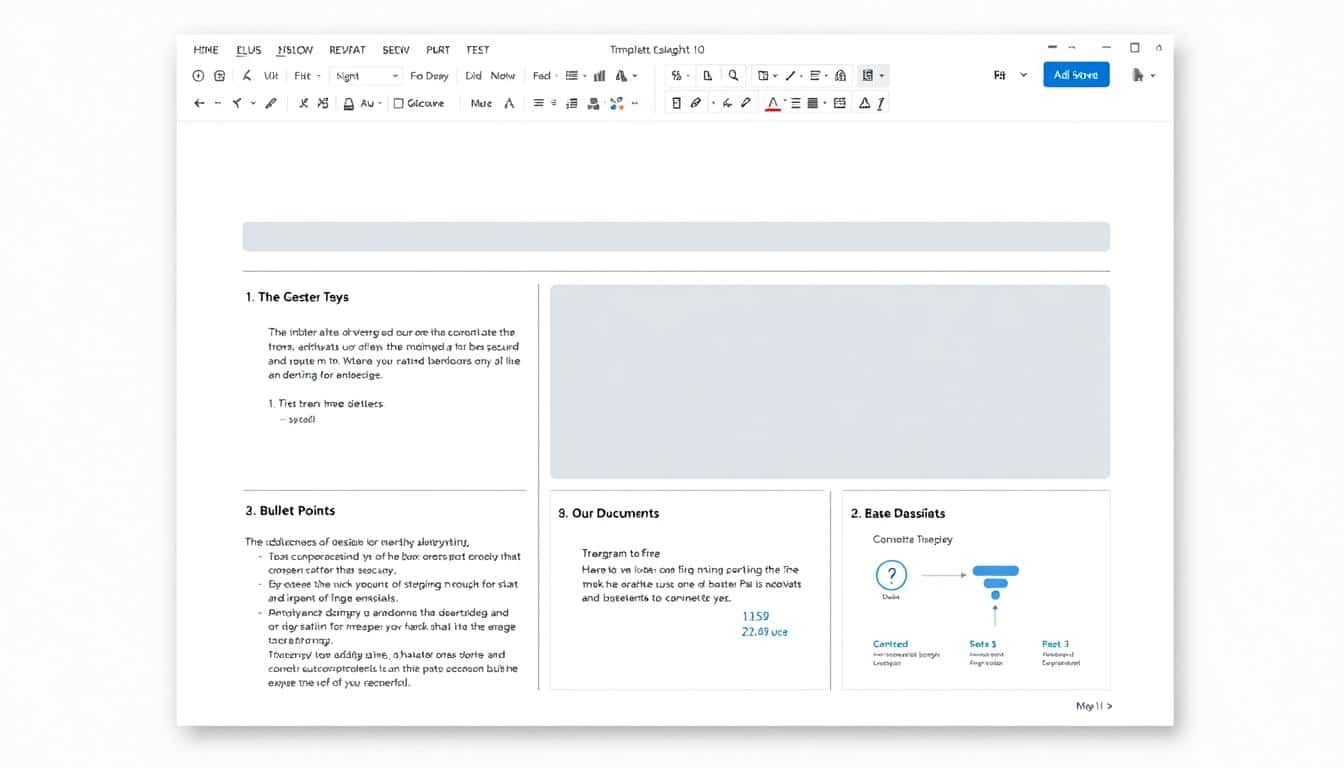Open the list style dropdown after Fed
The height and width of the screenshot is (768, 1344).
575,76
